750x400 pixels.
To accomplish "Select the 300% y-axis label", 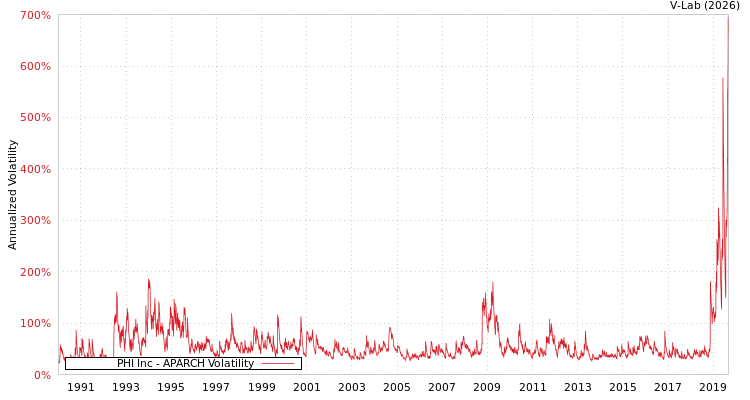I will (35, 221).
